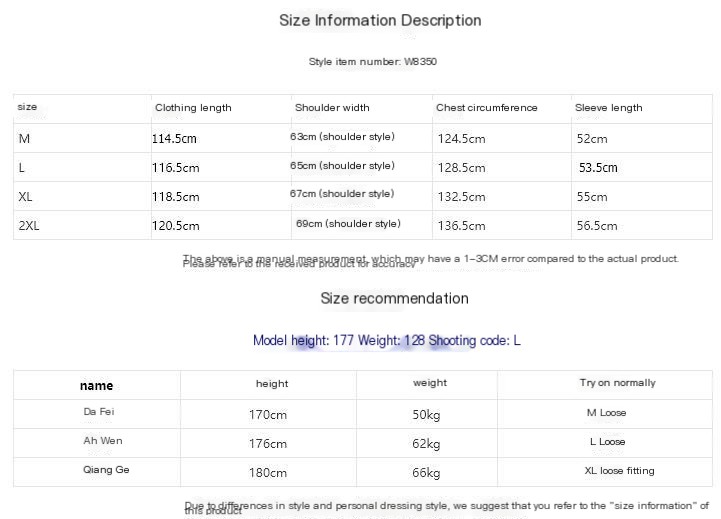This screenshot has height=519, width=721.
Task: Click the "Size Information Description" heading
Action: (380, 21)
